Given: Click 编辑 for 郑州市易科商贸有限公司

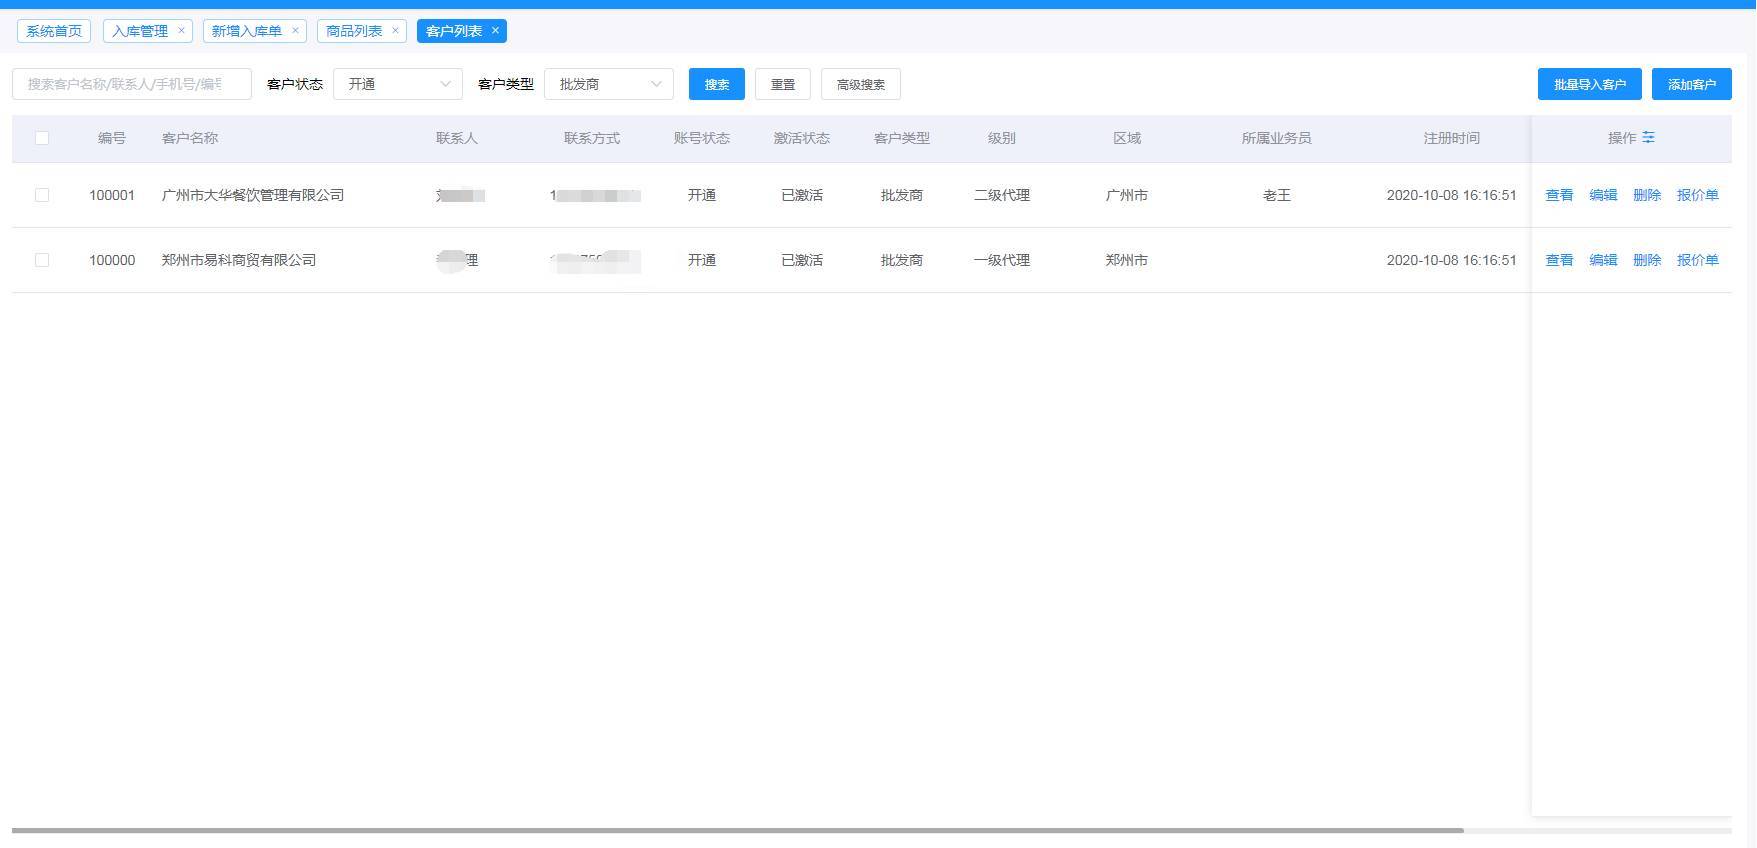Looking at the screenshot, I should point(1603,260).
